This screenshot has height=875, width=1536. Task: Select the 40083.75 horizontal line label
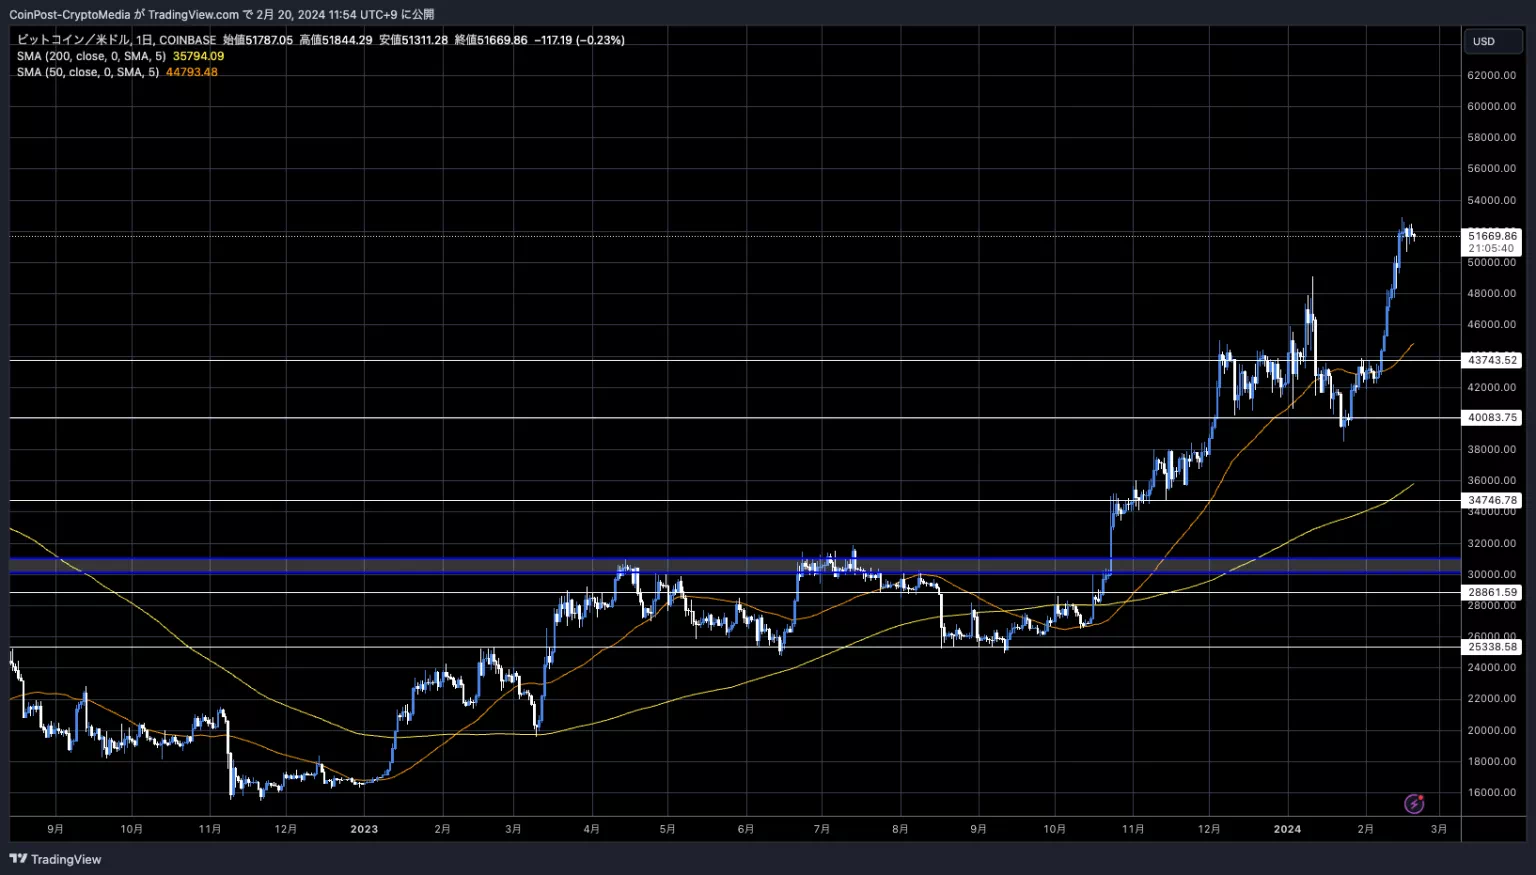[1493, 418]
